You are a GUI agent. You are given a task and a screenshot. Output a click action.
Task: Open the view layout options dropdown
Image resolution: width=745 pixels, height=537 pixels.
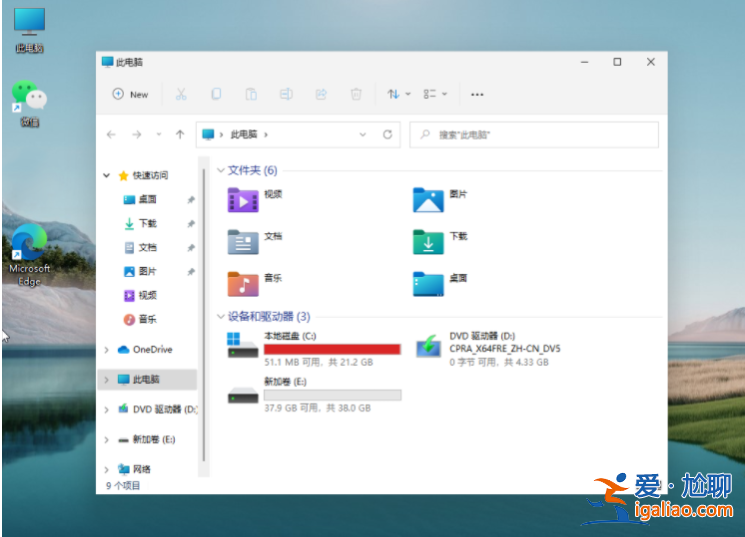click(x=435, y=94)
